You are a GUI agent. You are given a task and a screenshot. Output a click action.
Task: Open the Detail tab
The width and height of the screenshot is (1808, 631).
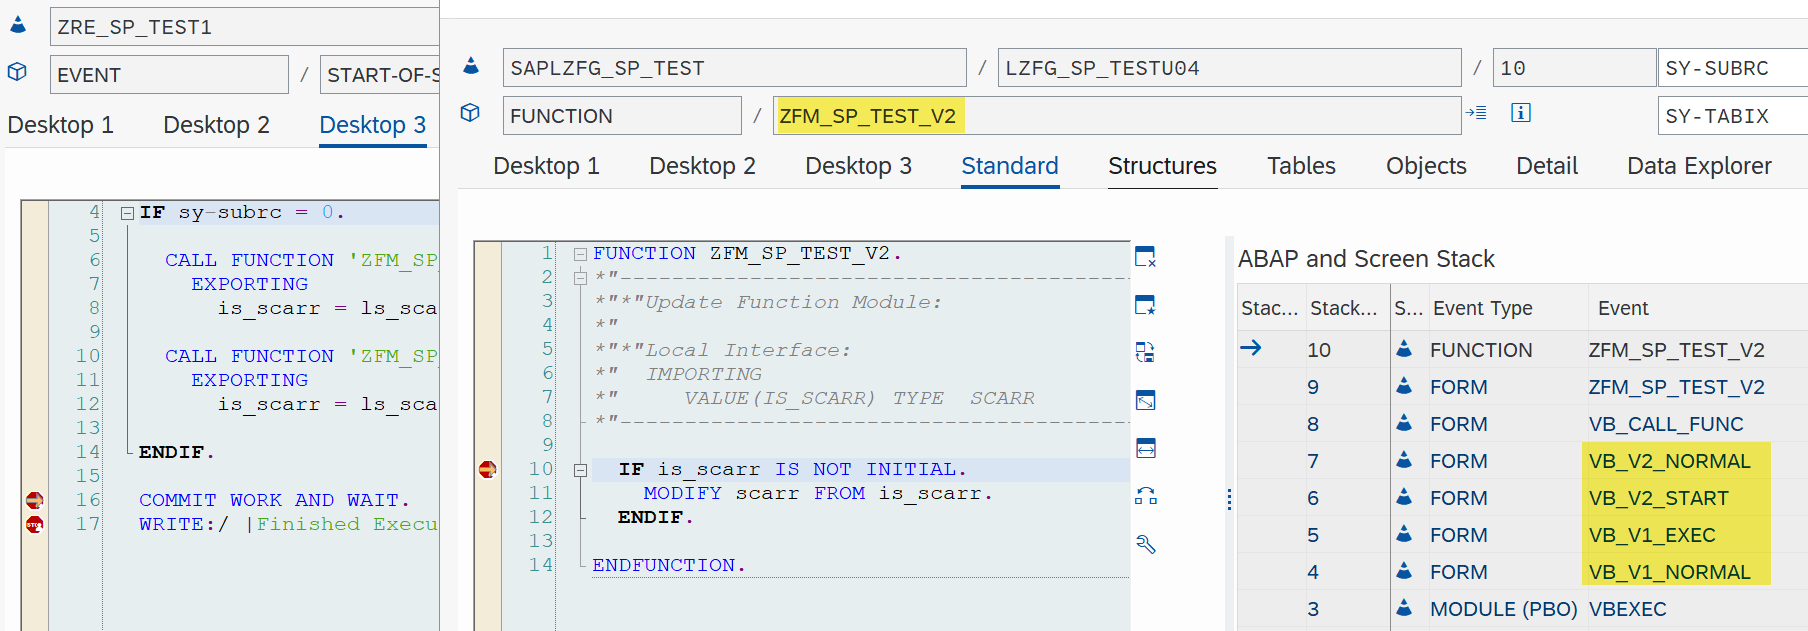coord(1547,166)
